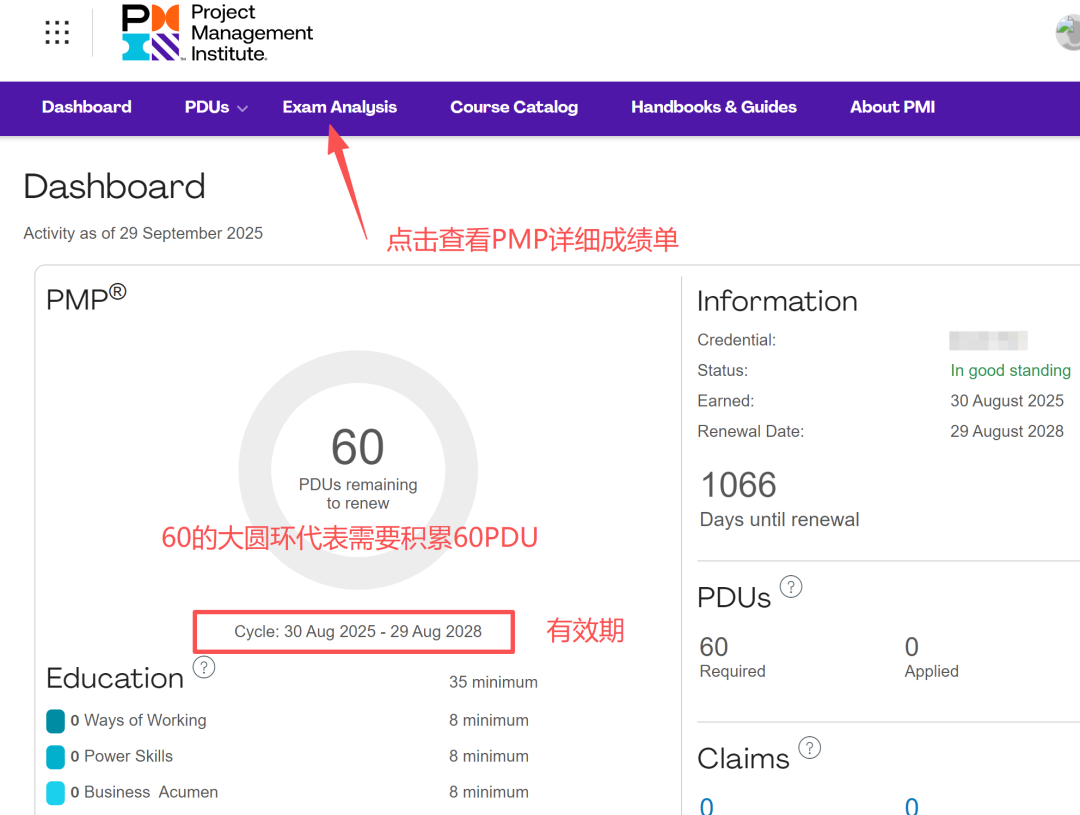The height and width of the screenshot is (815, 1080).
Task: Open the app launcher grid icon
Action: [57, 32]
